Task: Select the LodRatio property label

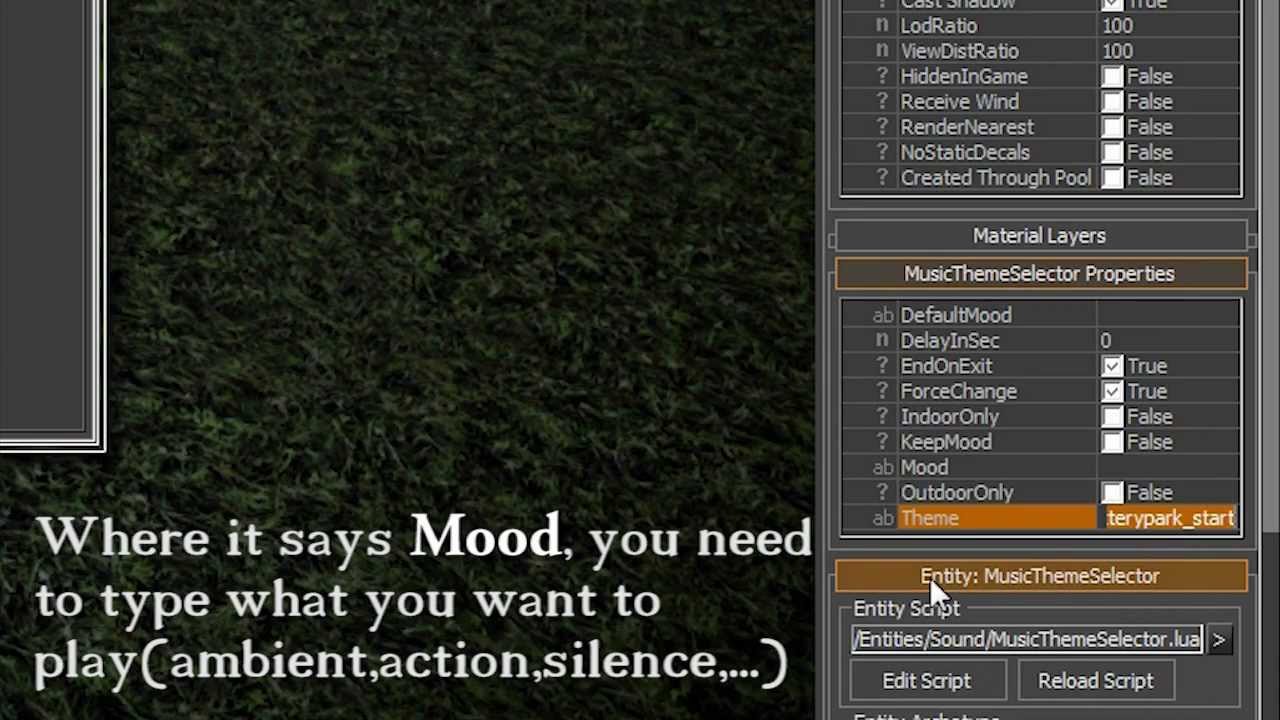Action: pos(938,26)
